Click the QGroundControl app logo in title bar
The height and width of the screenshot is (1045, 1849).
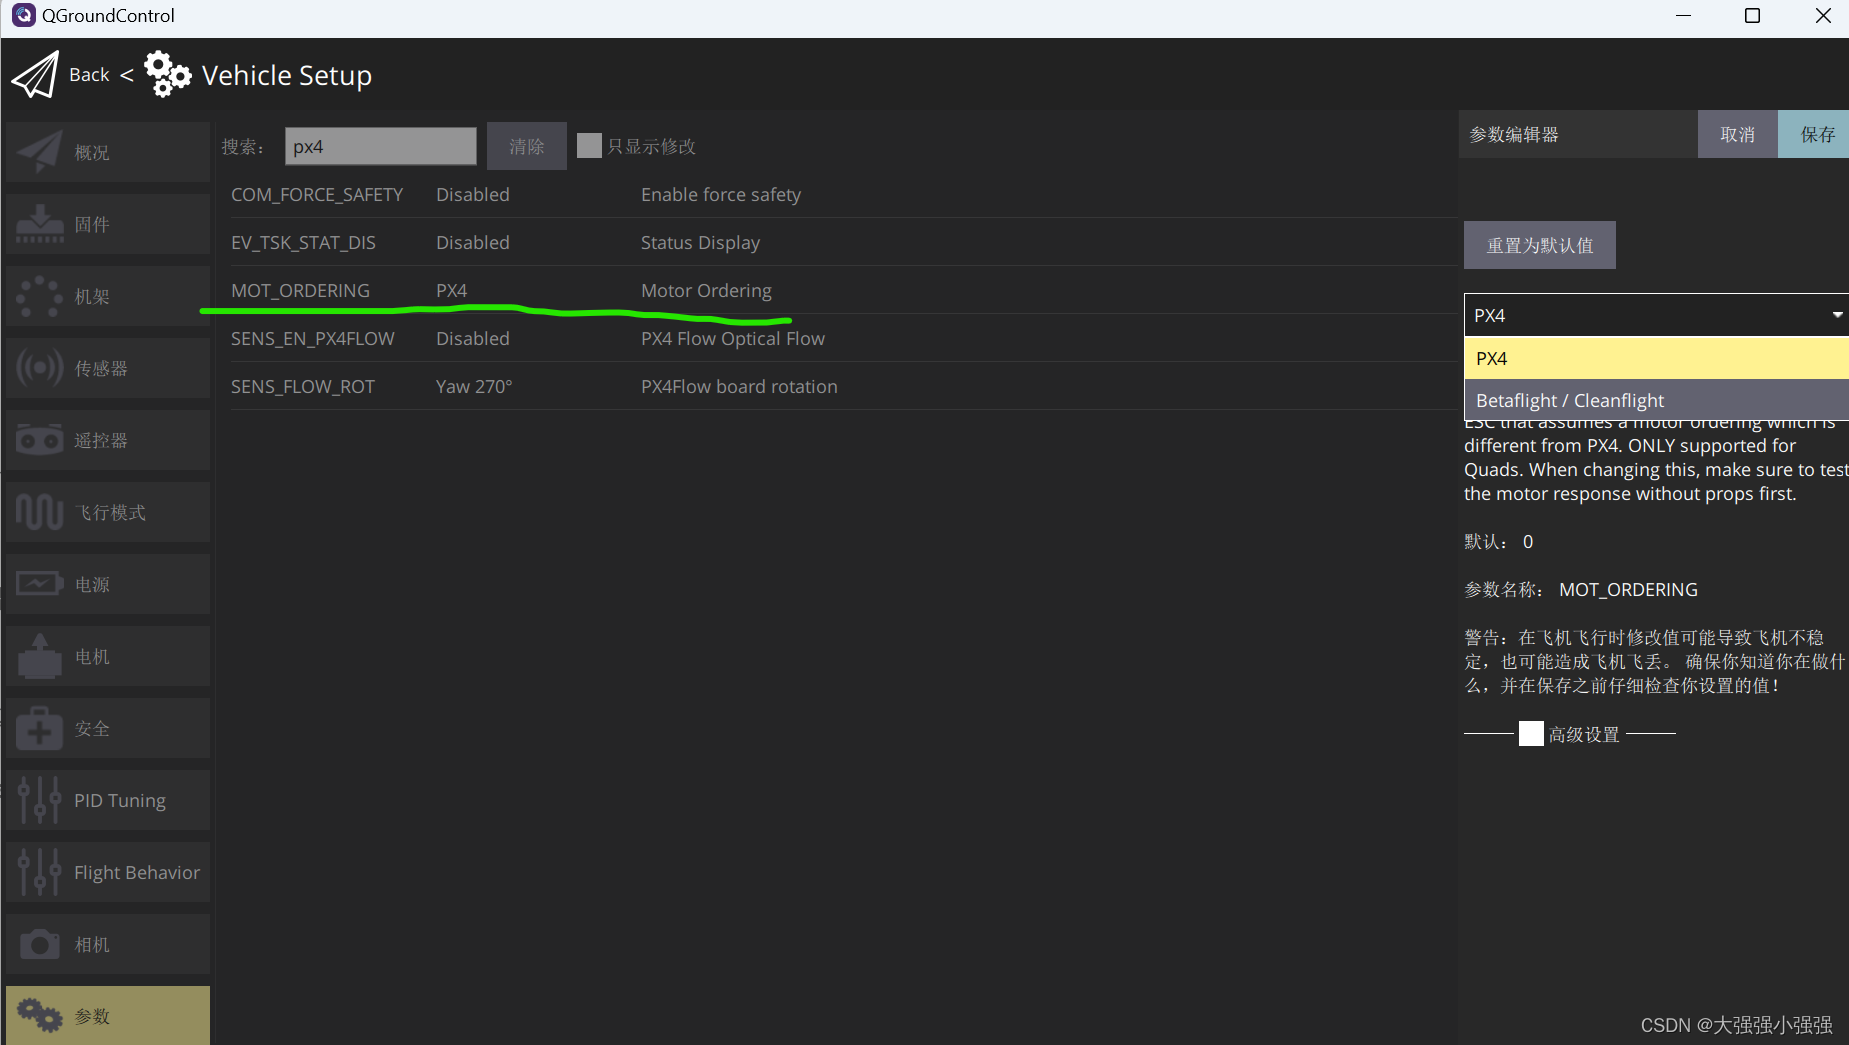[24, 15]
